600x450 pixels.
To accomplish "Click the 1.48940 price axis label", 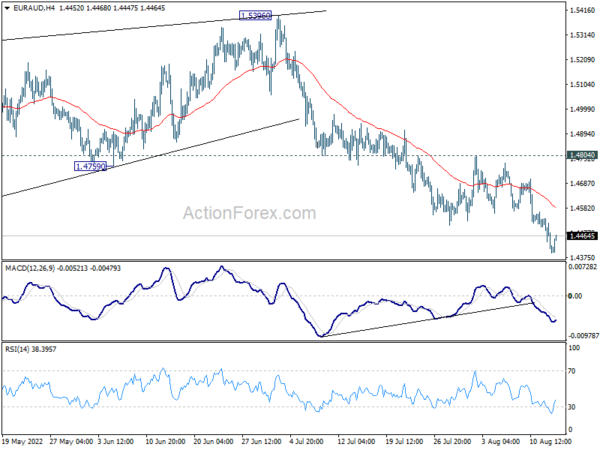I will click(582, 134).
